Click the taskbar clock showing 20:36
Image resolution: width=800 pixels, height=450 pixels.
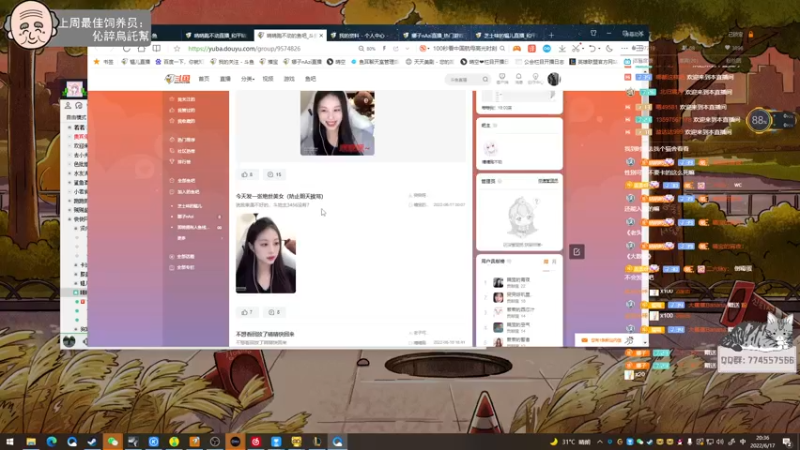click(763, 442)
